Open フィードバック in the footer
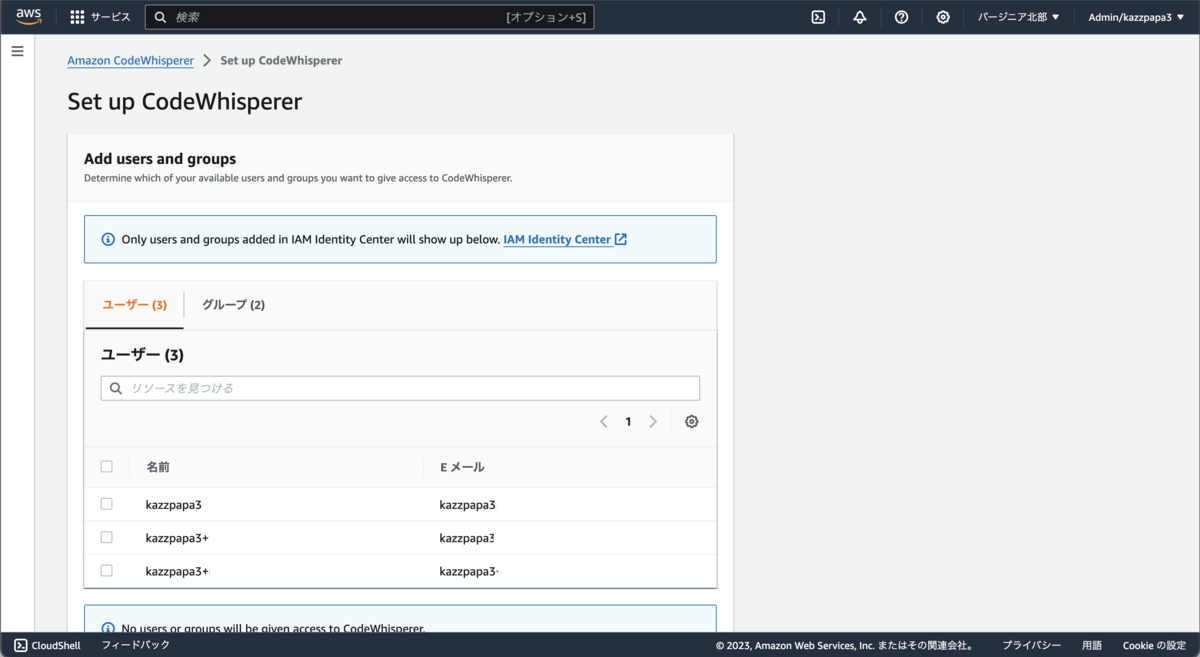The width and height of the screenshot is (1200, 657). coord(135,646)
